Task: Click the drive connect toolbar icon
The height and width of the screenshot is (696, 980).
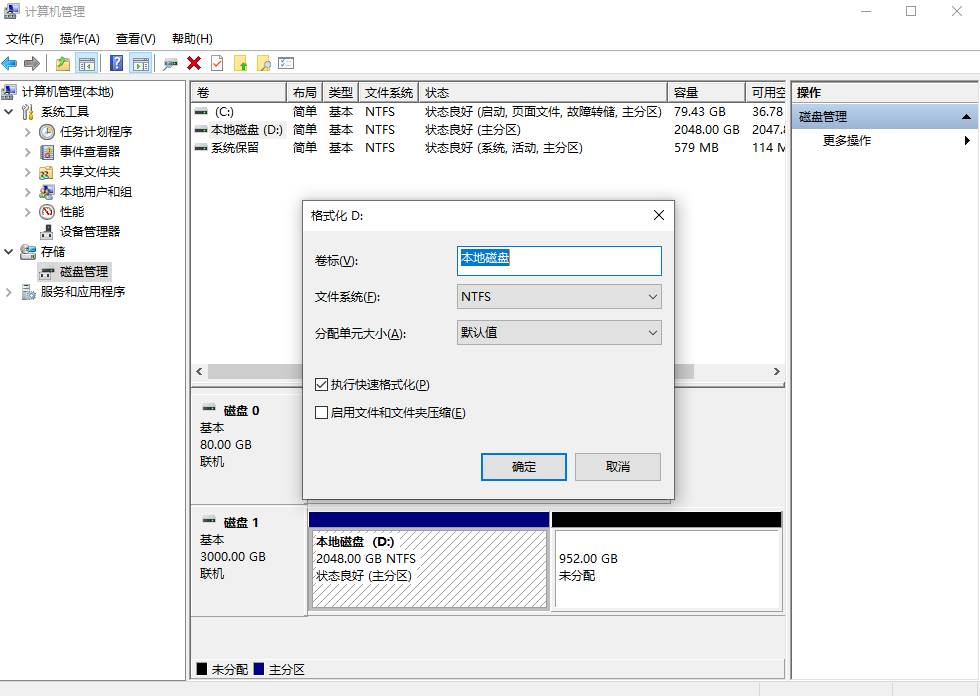Action: [170, 63]
